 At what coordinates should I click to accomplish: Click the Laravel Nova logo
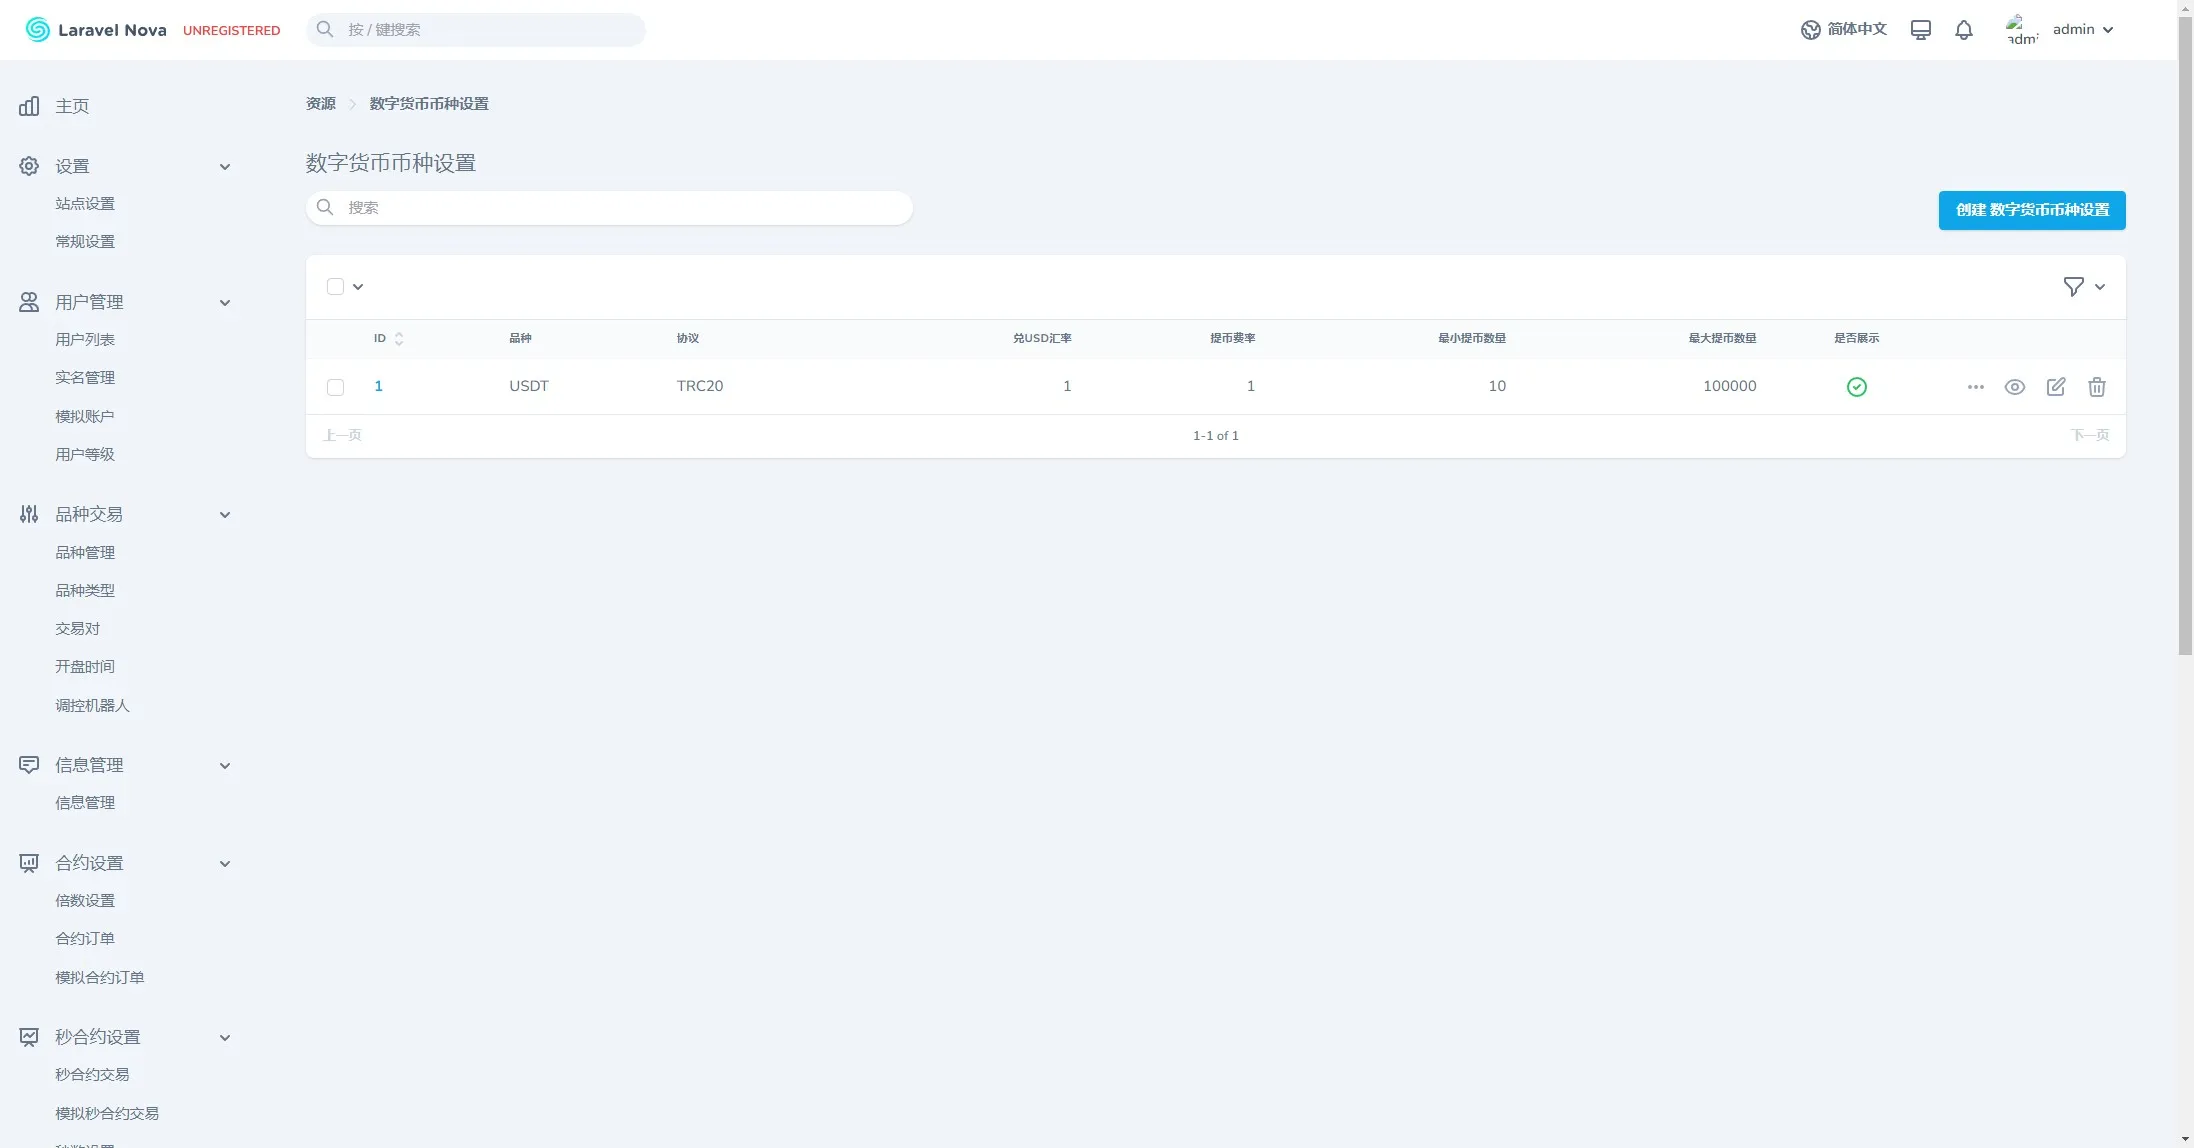point(96,30)
